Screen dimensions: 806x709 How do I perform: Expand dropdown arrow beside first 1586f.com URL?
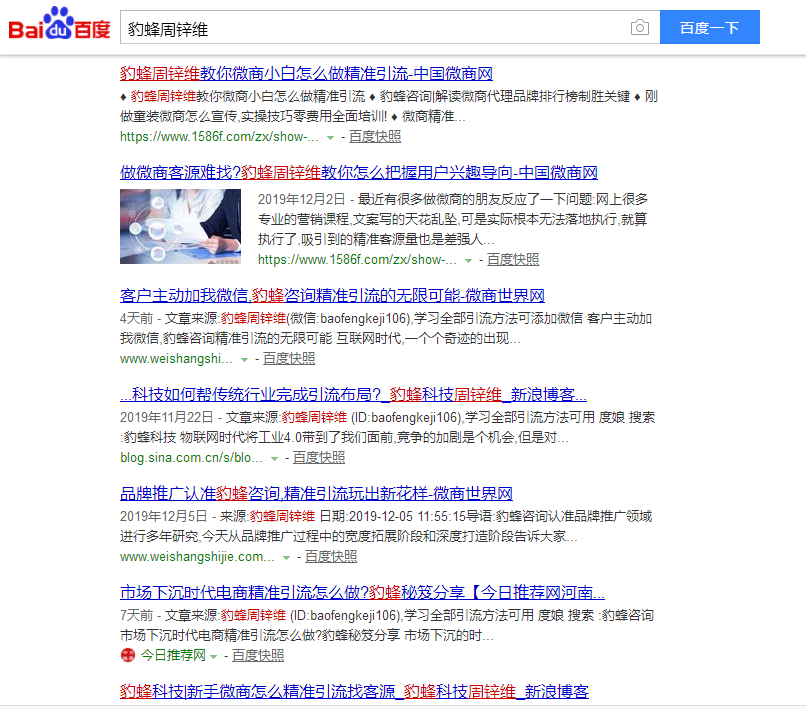[x=331, y=138]
